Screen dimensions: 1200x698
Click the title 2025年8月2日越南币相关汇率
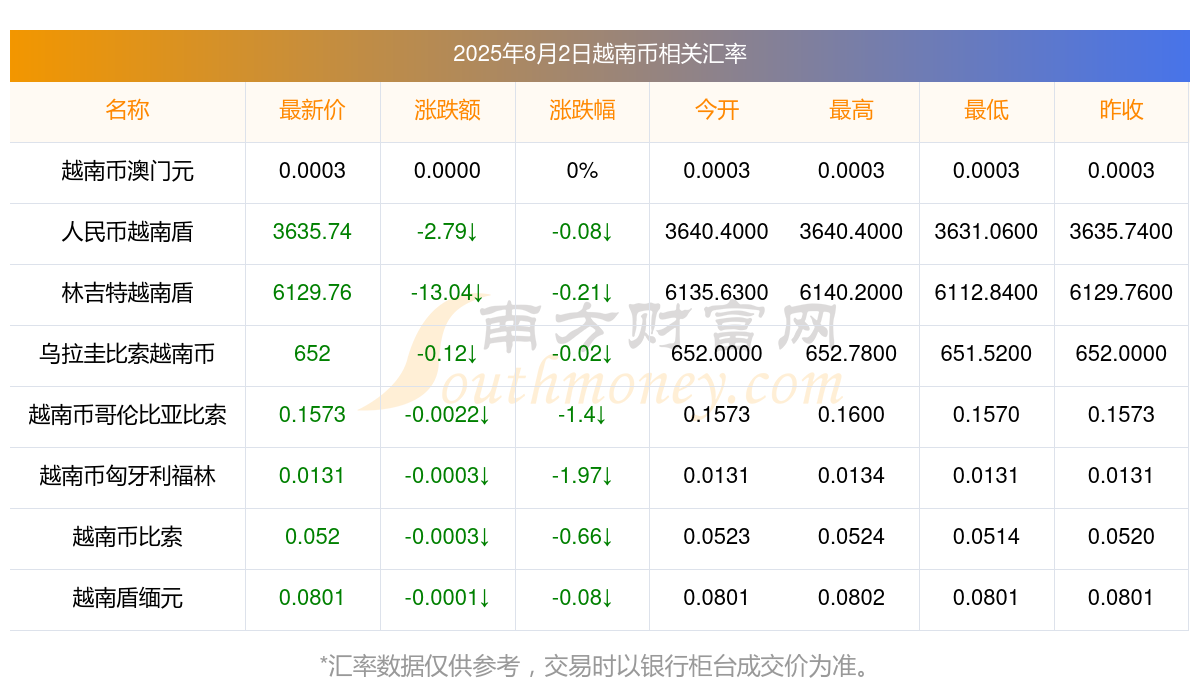(x=600, y=54)
